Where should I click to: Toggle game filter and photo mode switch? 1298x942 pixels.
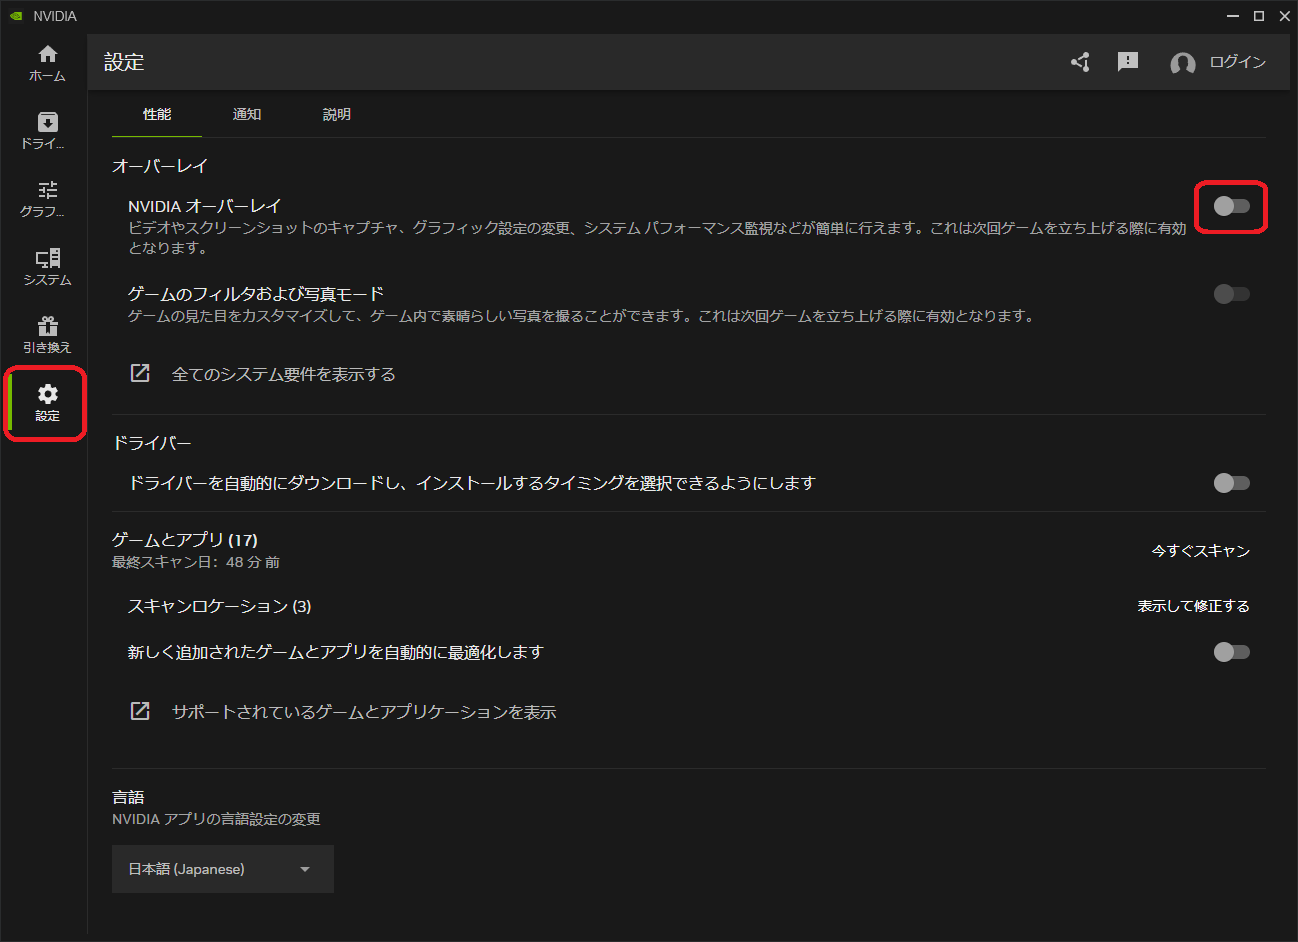tap(1231, 294)
